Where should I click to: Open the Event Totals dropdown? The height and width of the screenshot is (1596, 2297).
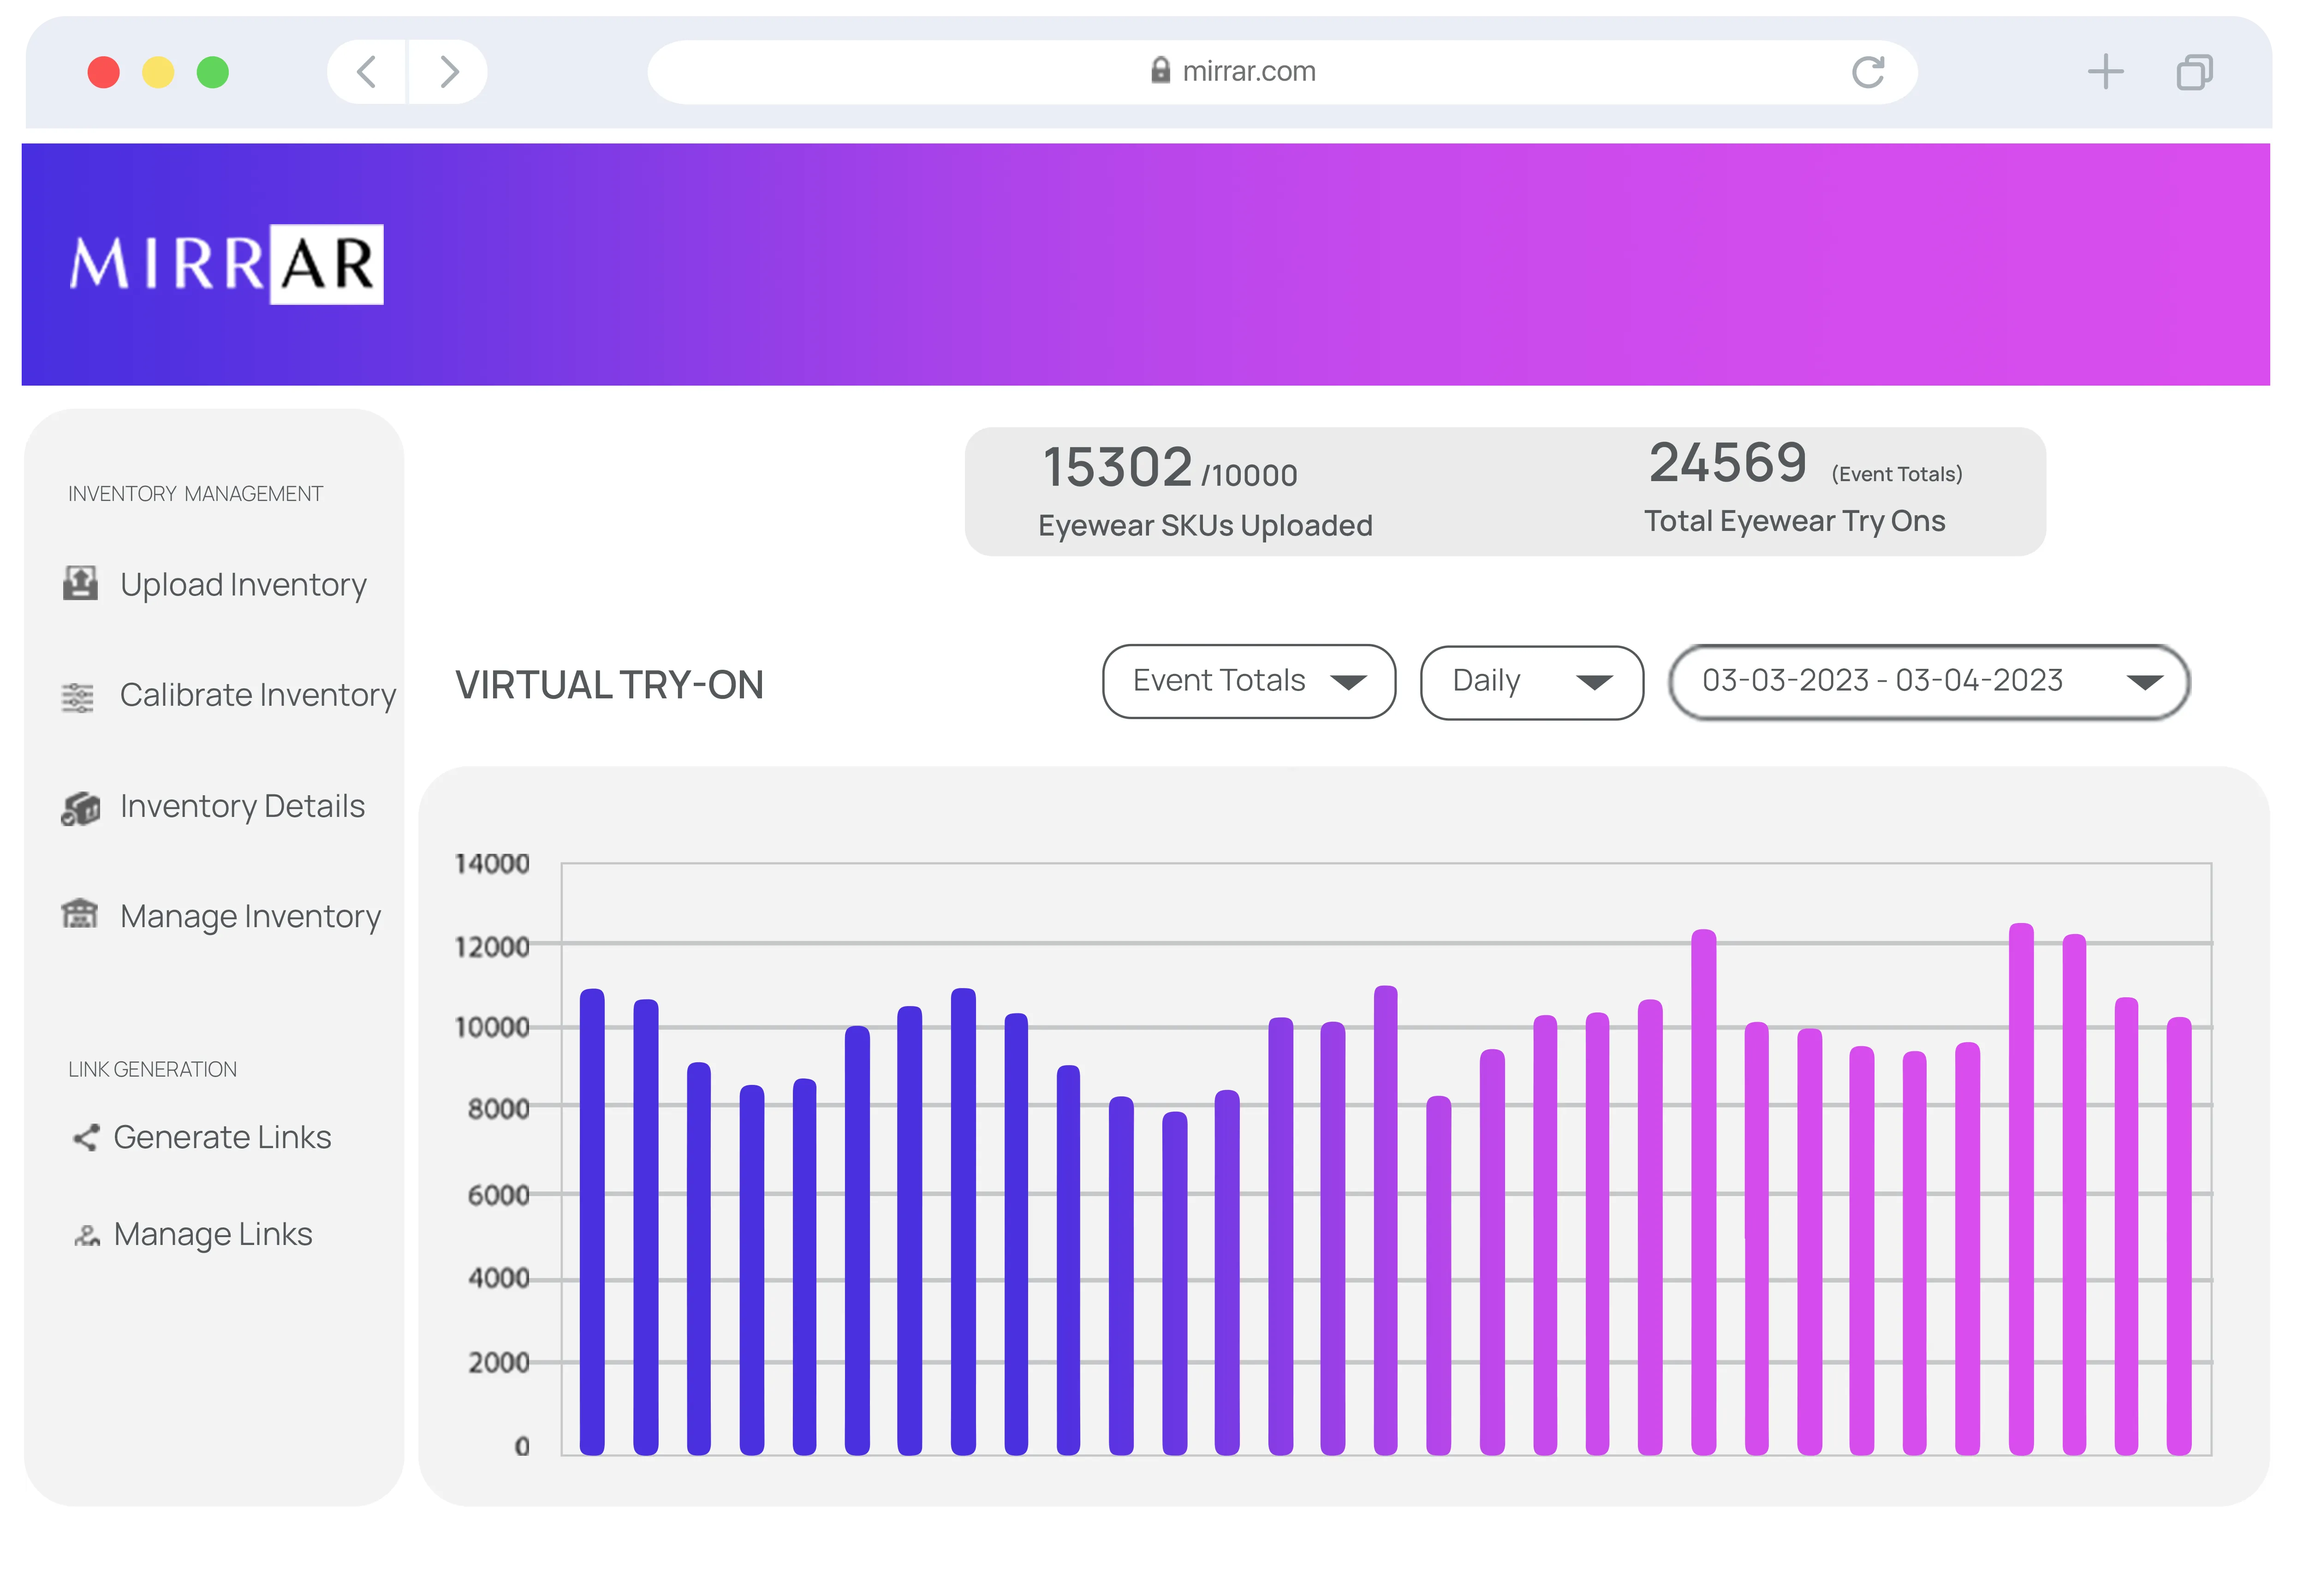1248,681
